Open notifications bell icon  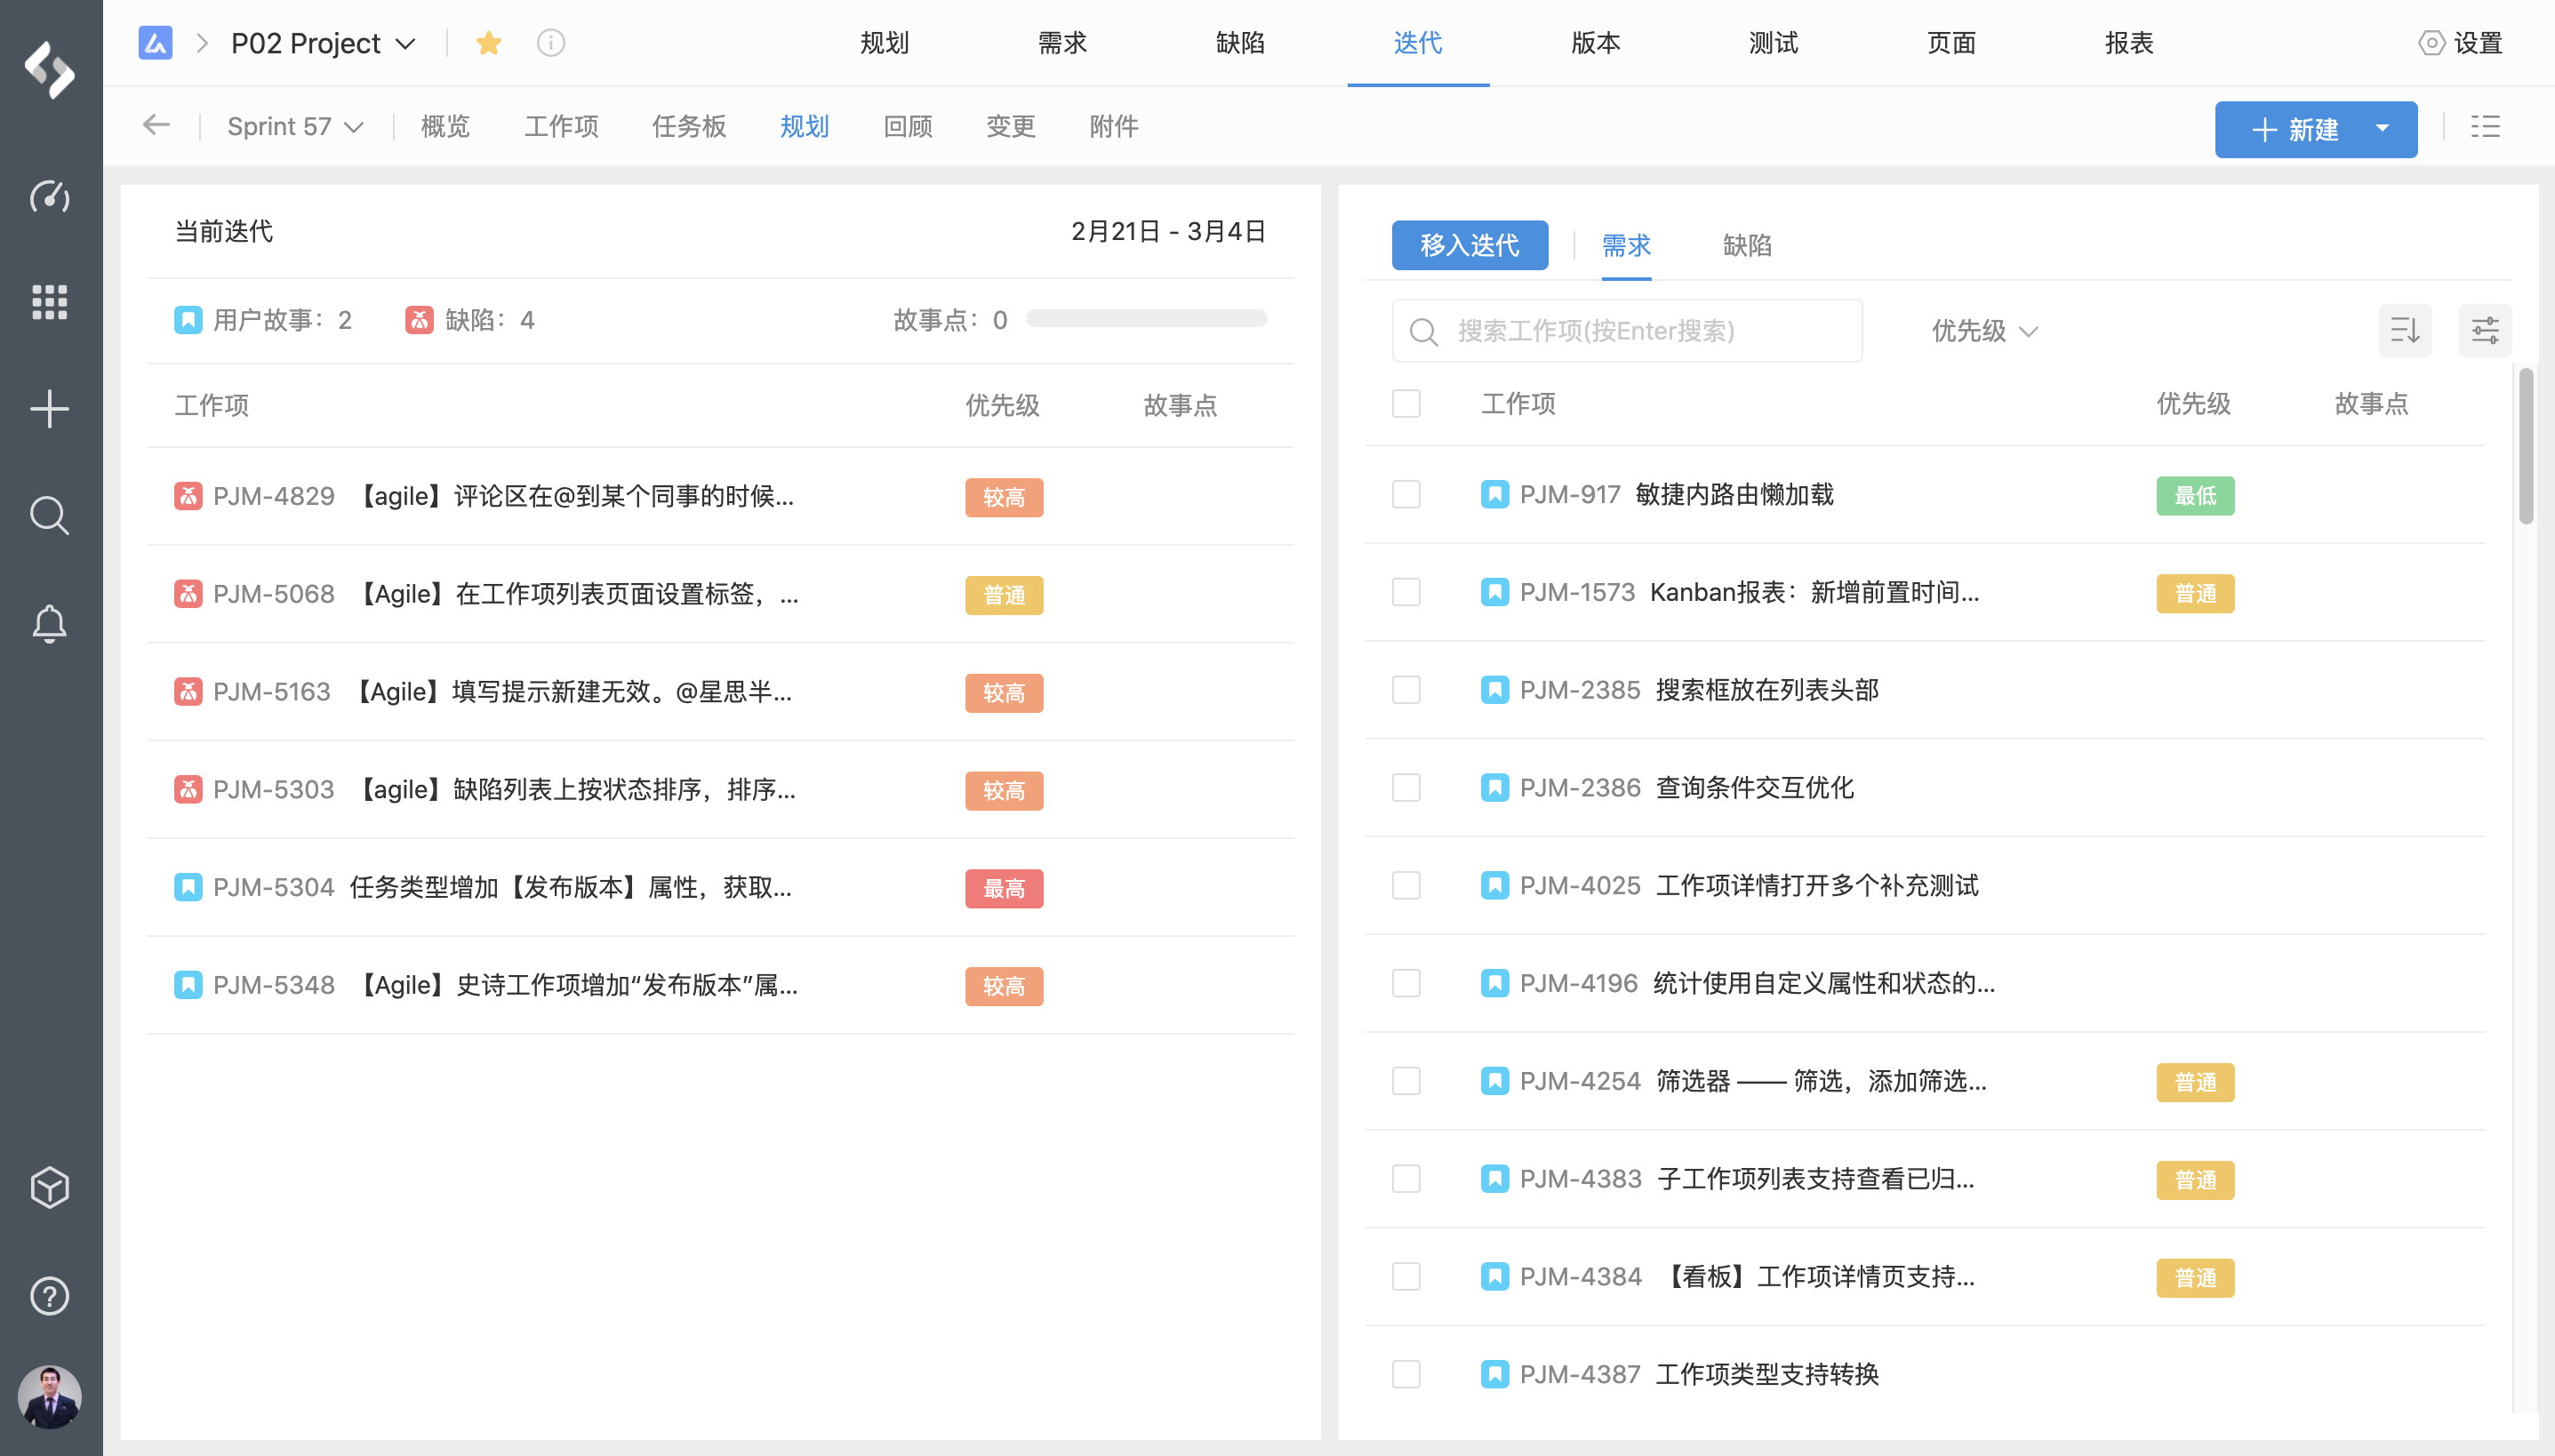pos(49,623)
